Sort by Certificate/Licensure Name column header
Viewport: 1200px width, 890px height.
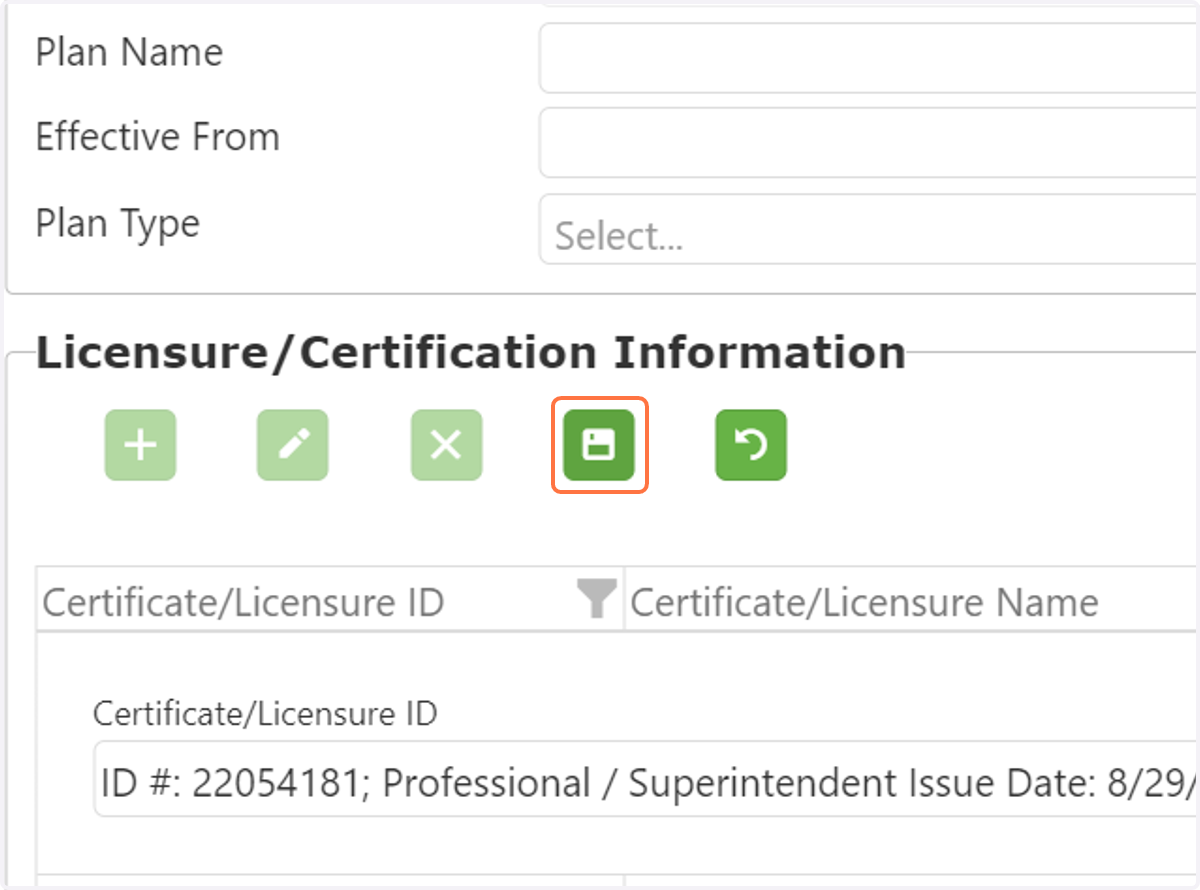click(x=864, y=602)
